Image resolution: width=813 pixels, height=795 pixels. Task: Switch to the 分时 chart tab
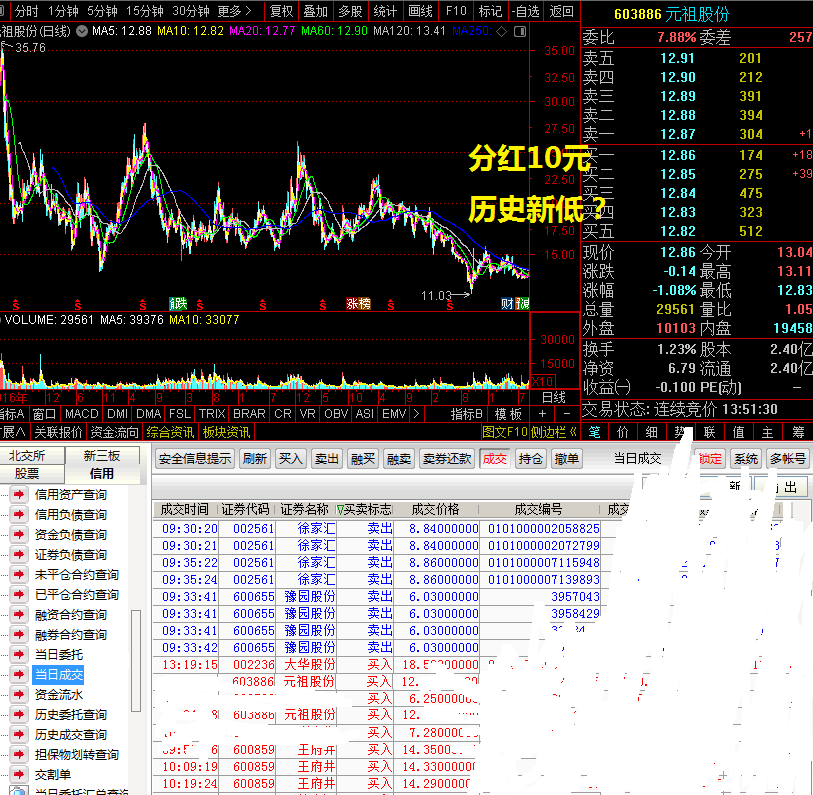(26, 11)
